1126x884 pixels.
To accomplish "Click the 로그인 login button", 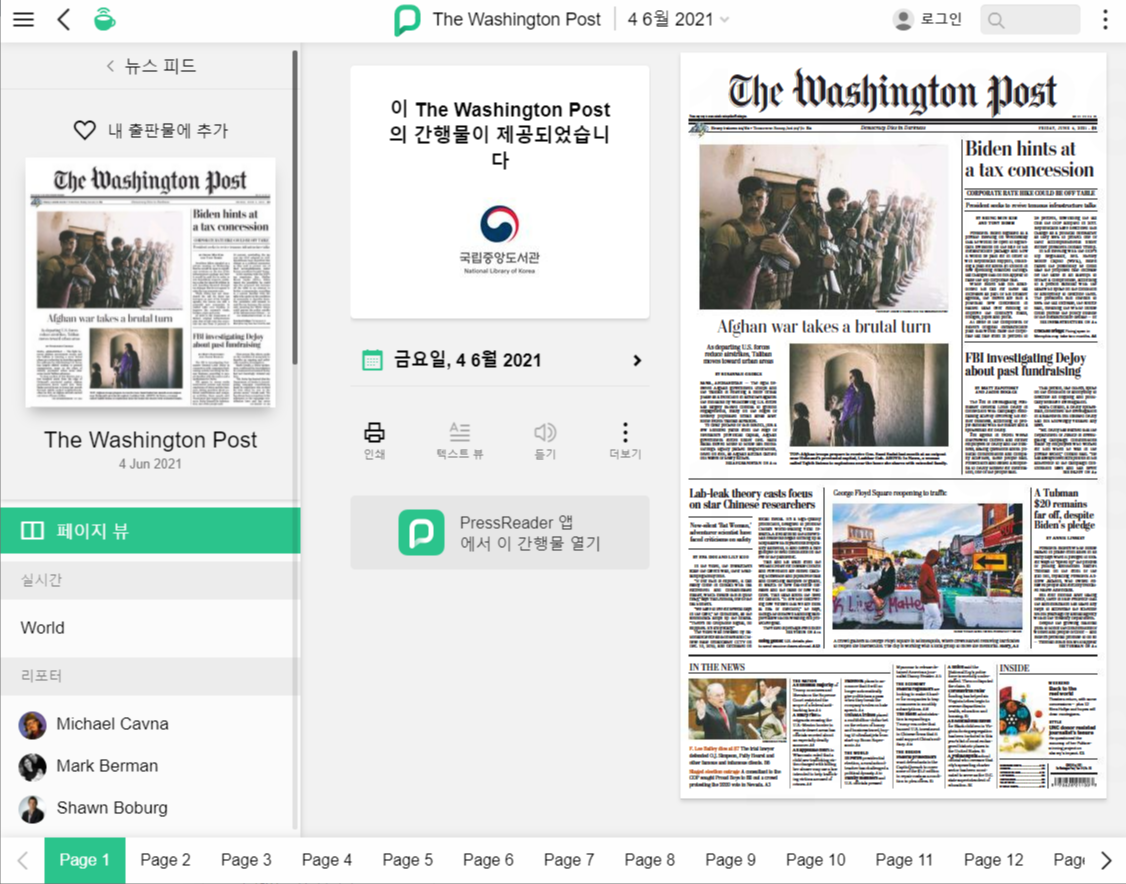I will [x=926, y=19].
